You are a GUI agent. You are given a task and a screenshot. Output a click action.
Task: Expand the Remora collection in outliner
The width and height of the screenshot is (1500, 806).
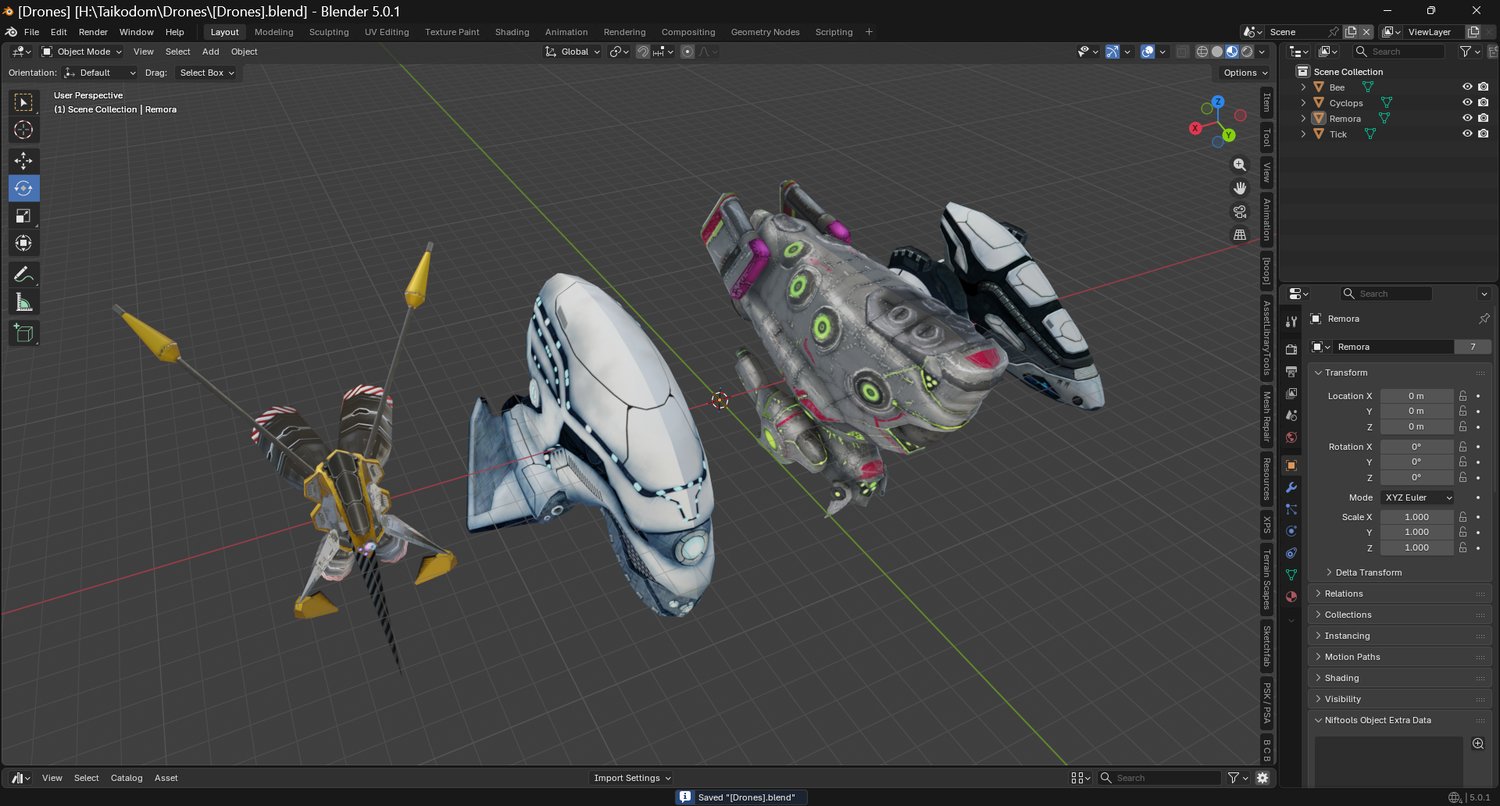[x=1303, y=119]
